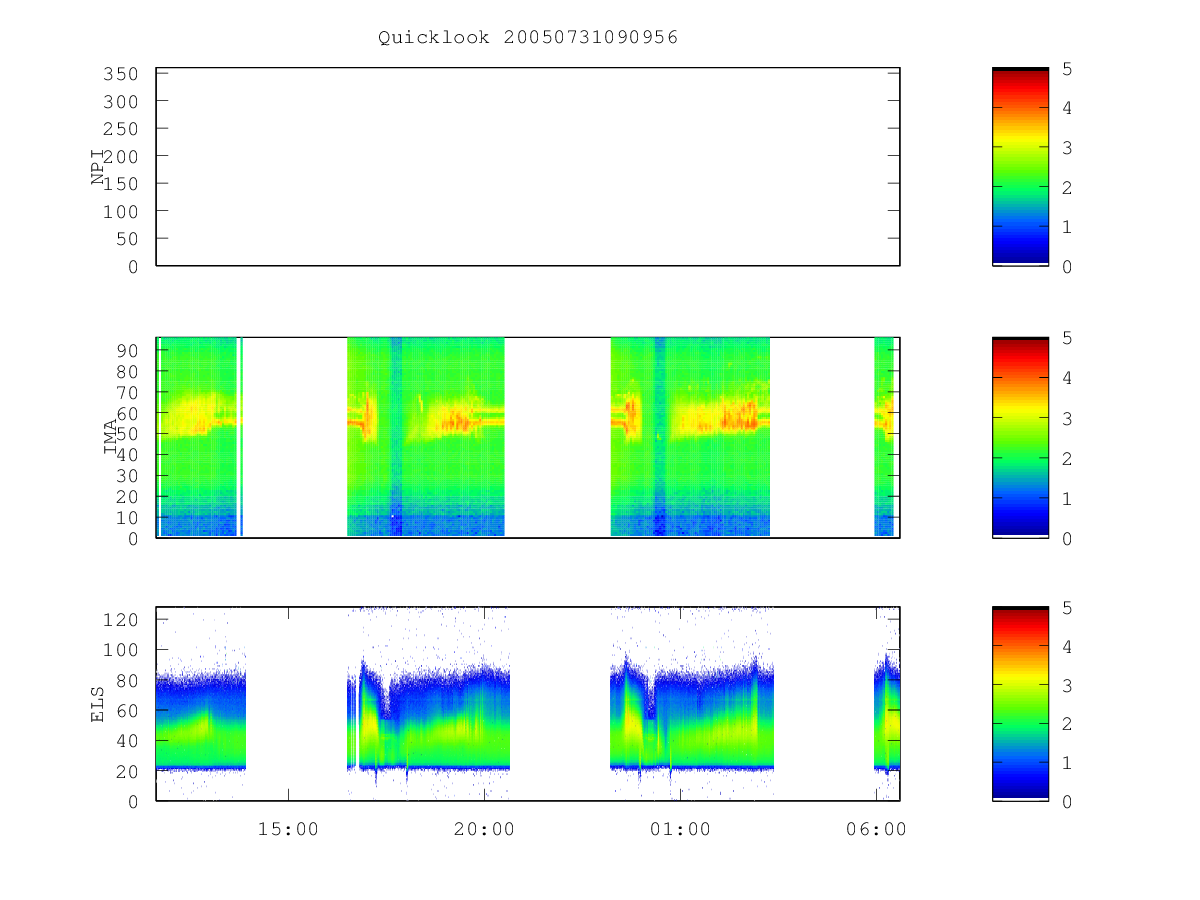
Task: Click the 2 label on IMA color bar
Action: point(1068,458)
